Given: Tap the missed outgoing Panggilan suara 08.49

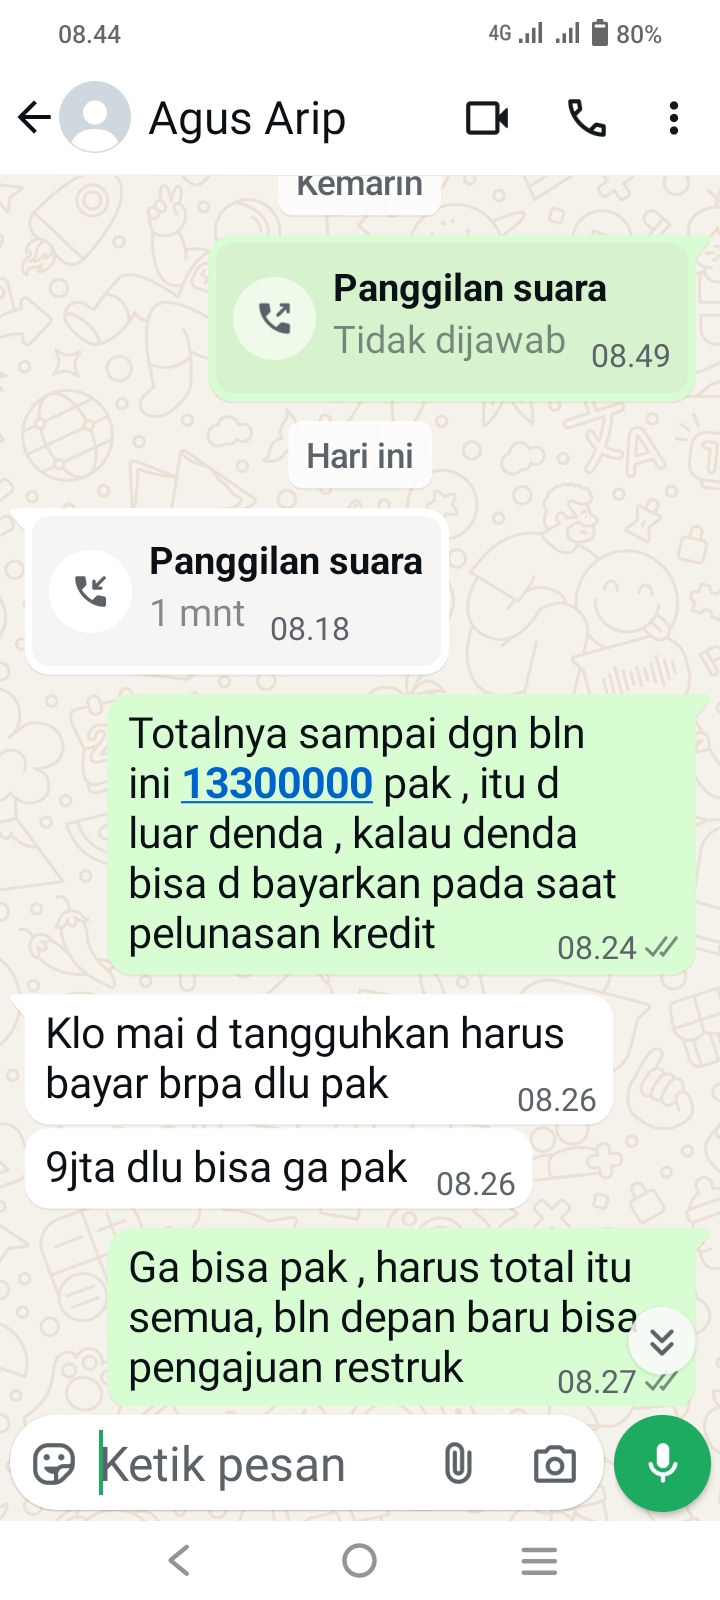Looking at the screenshot, I should pos(452,319).
